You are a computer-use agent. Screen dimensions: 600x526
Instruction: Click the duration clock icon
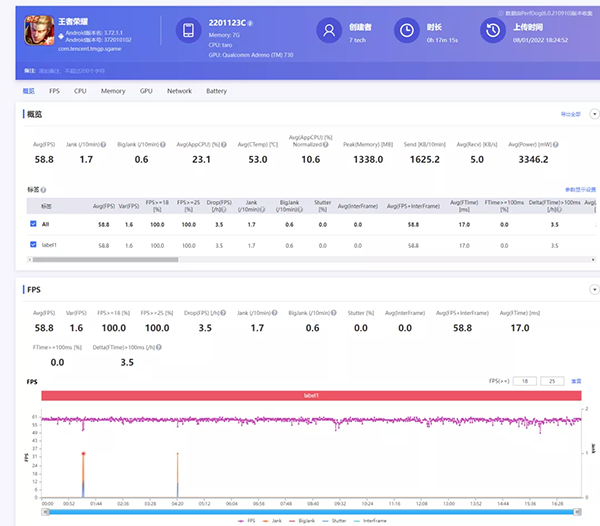pos(407,30)
